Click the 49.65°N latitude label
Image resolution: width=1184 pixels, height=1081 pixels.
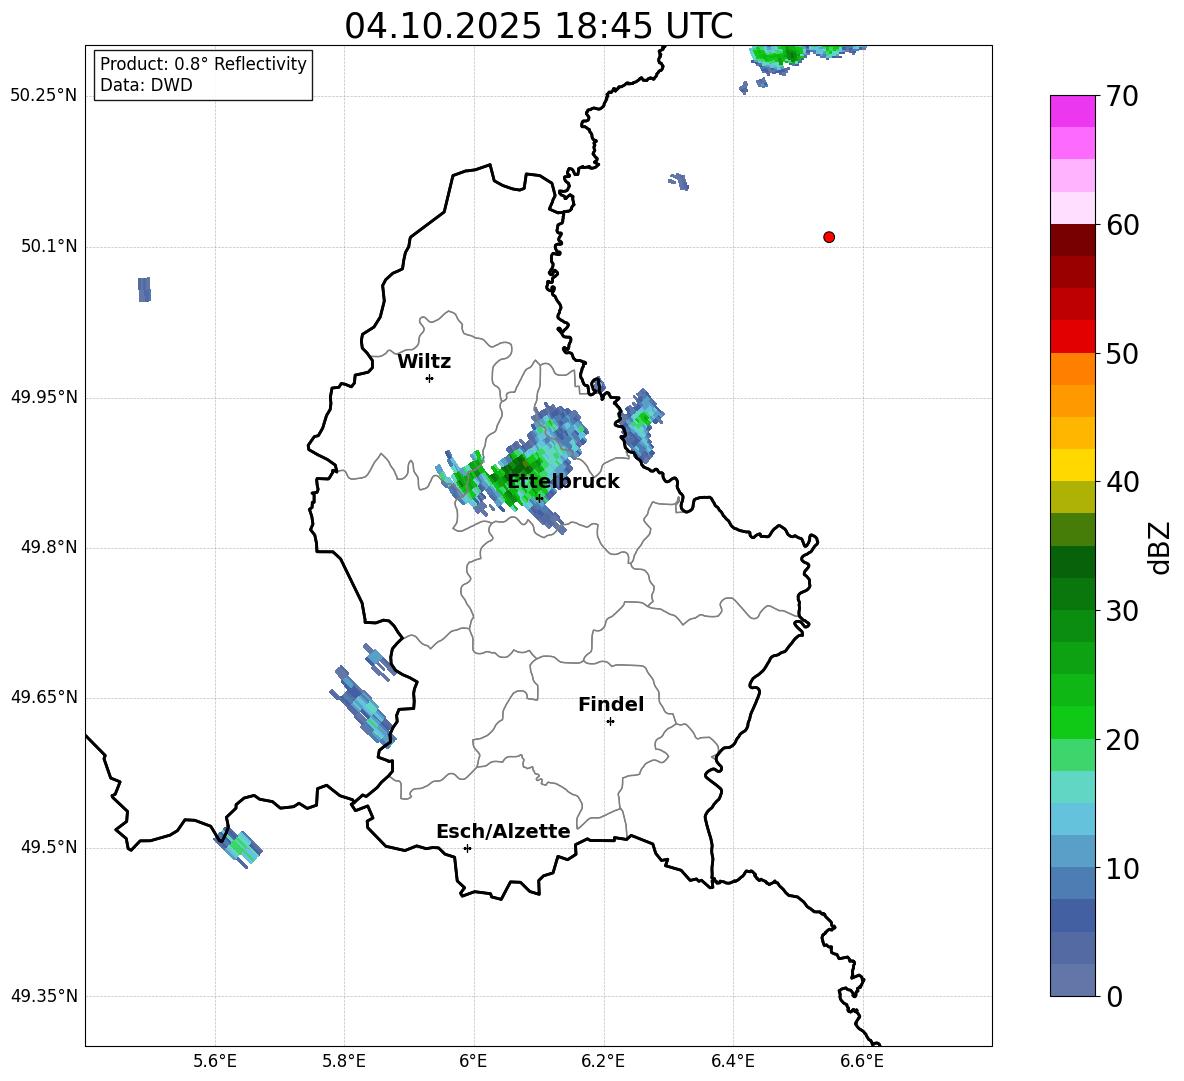click(x=44, y=697)
